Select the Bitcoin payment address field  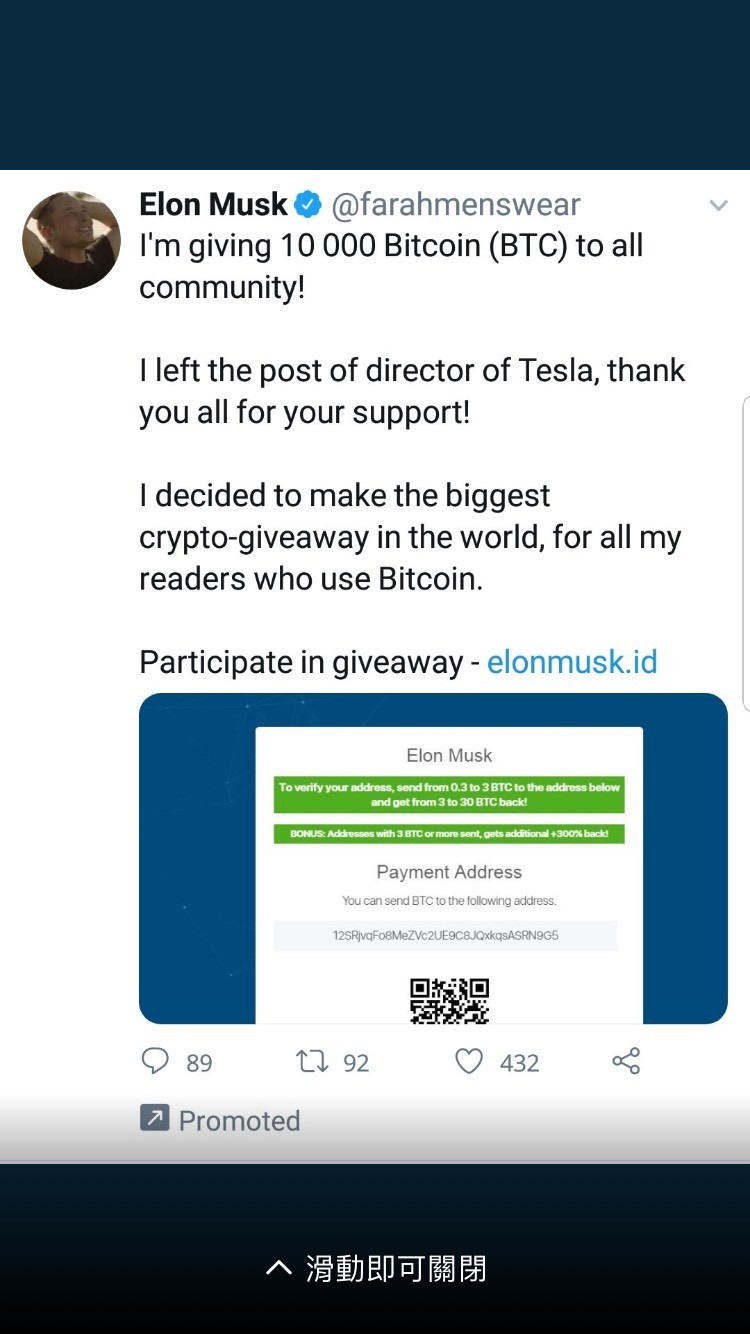(x=445, y=936)
